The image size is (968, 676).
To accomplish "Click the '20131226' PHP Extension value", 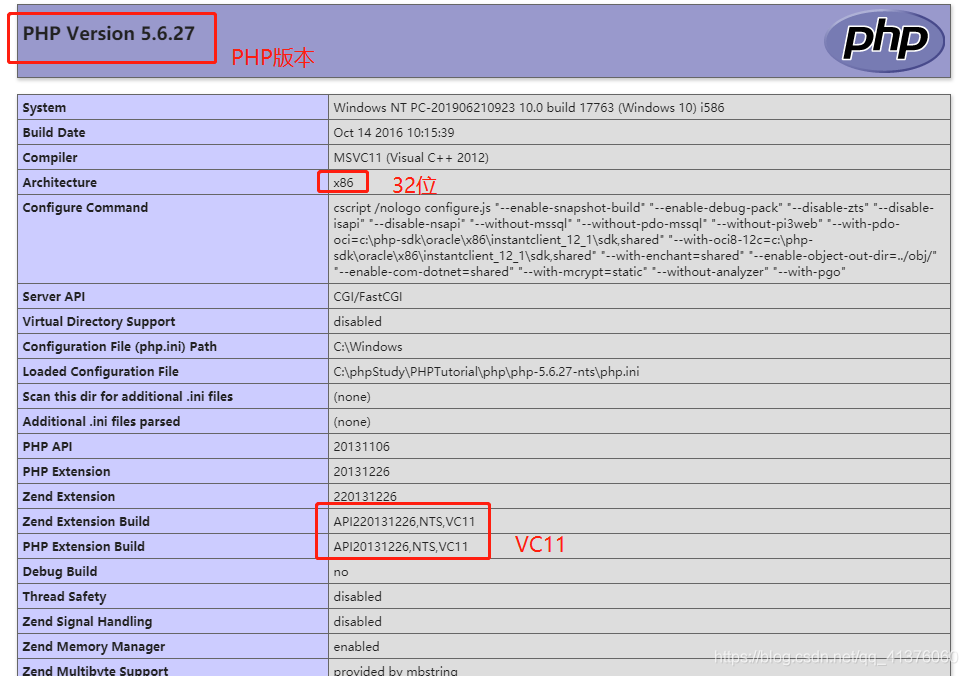I will point(362,472).
